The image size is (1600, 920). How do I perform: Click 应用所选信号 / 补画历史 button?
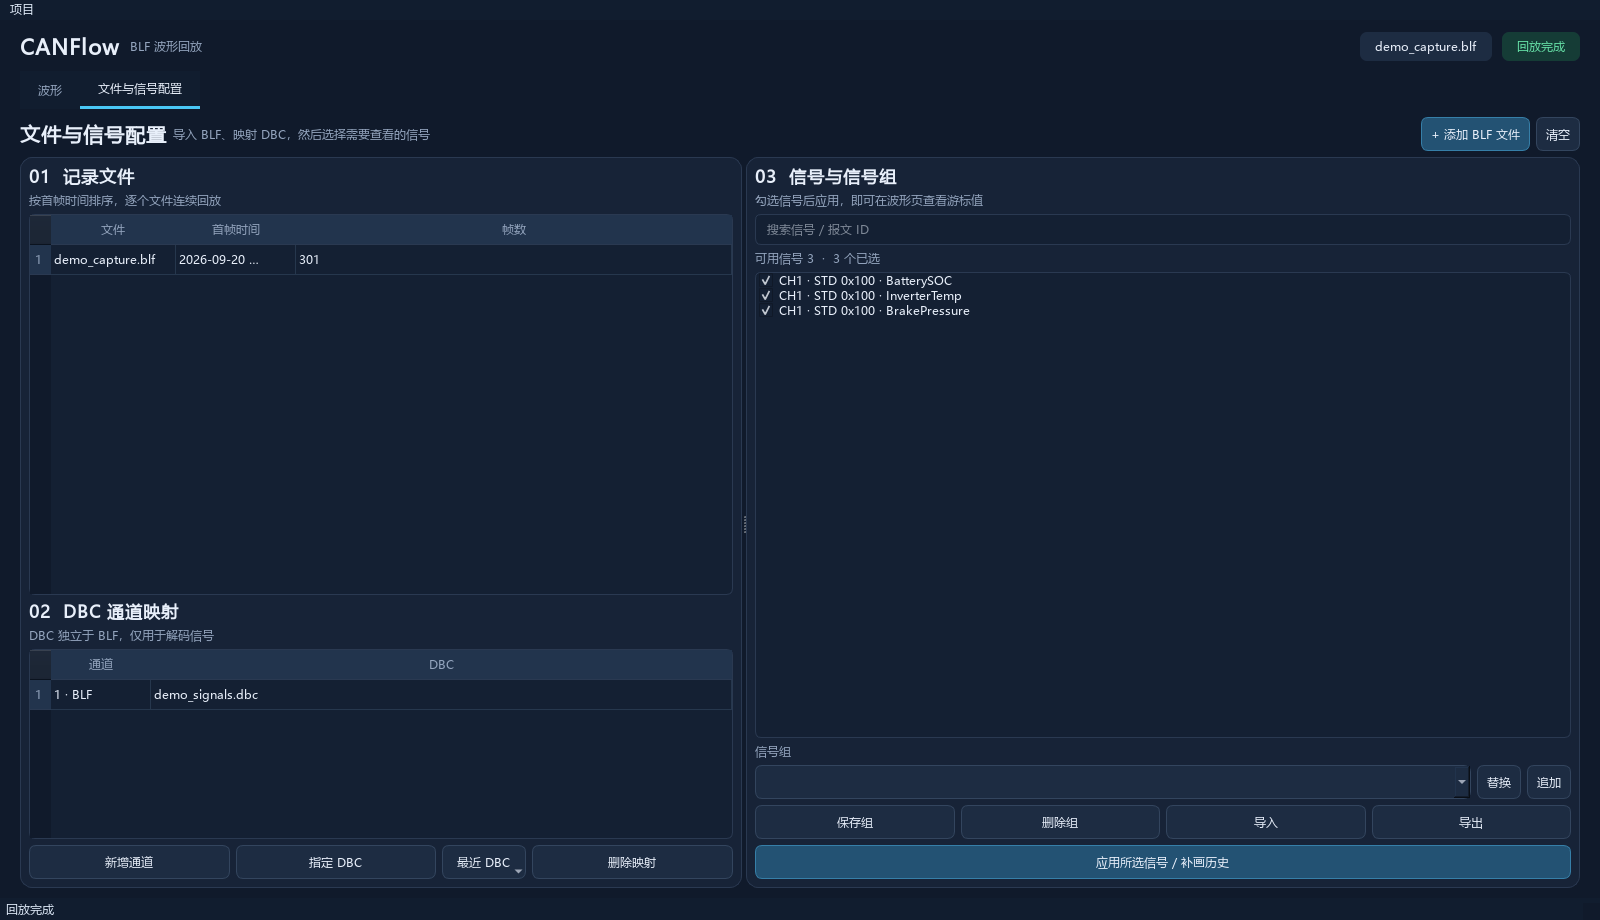(x=1162, y=862)
